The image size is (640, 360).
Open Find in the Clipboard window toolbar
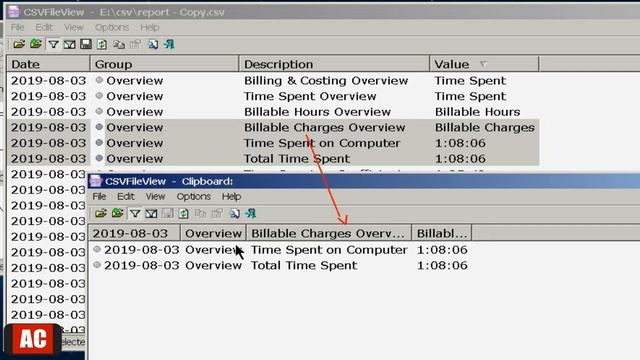pyautogui.click(x=234, y=213)
